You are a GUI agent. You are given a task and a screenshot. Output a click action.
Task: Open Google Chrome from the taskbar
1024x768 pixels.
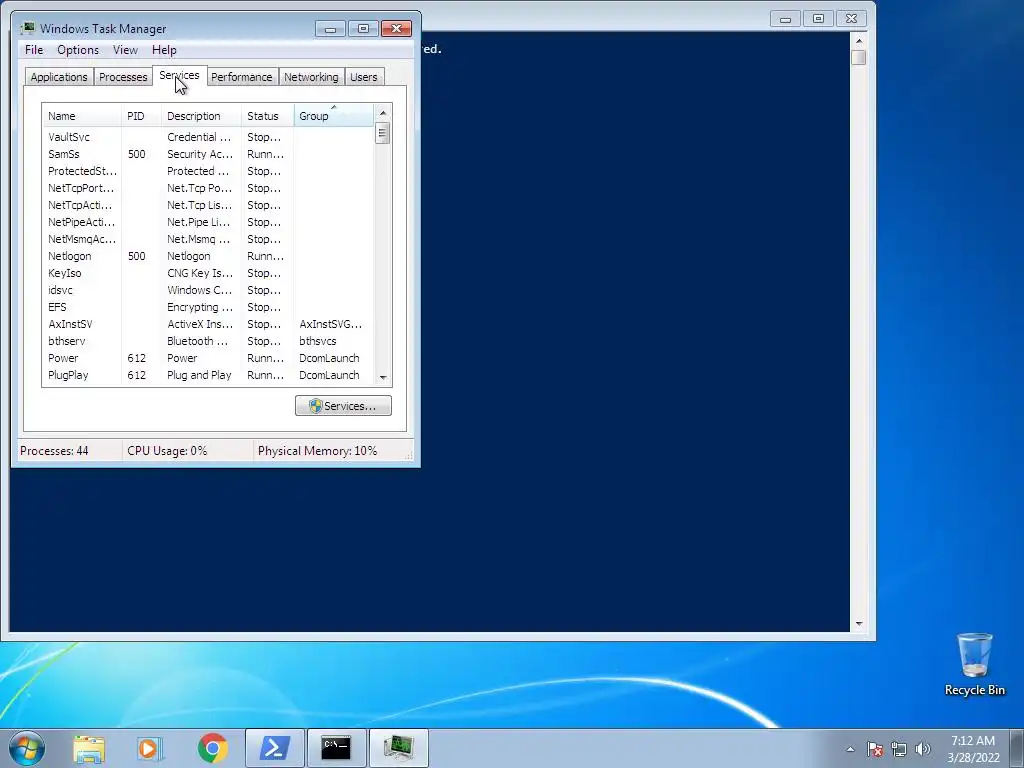(x=212, y=748)
